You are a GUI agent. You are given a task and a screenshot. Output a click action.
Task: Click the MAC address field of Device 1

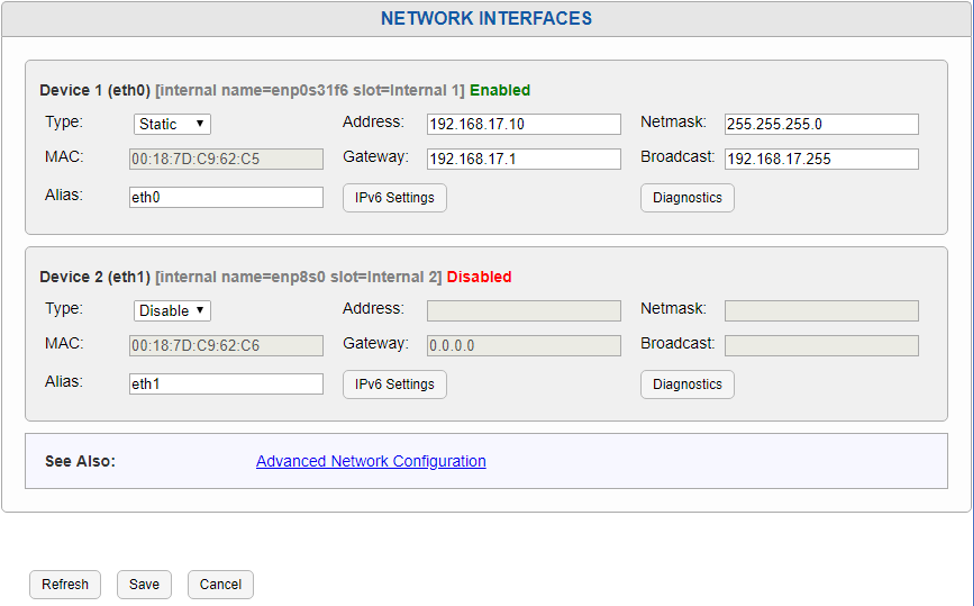point(225,158)
